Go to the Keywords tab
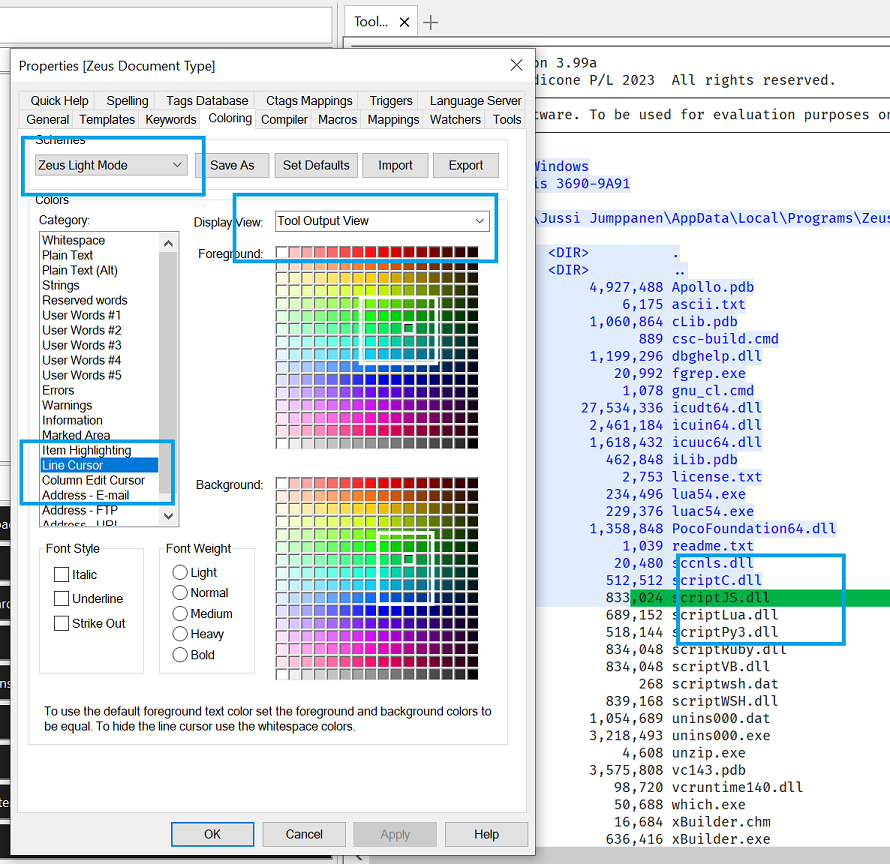The height and width of the screenshot is (864, 890). [171, 119]
